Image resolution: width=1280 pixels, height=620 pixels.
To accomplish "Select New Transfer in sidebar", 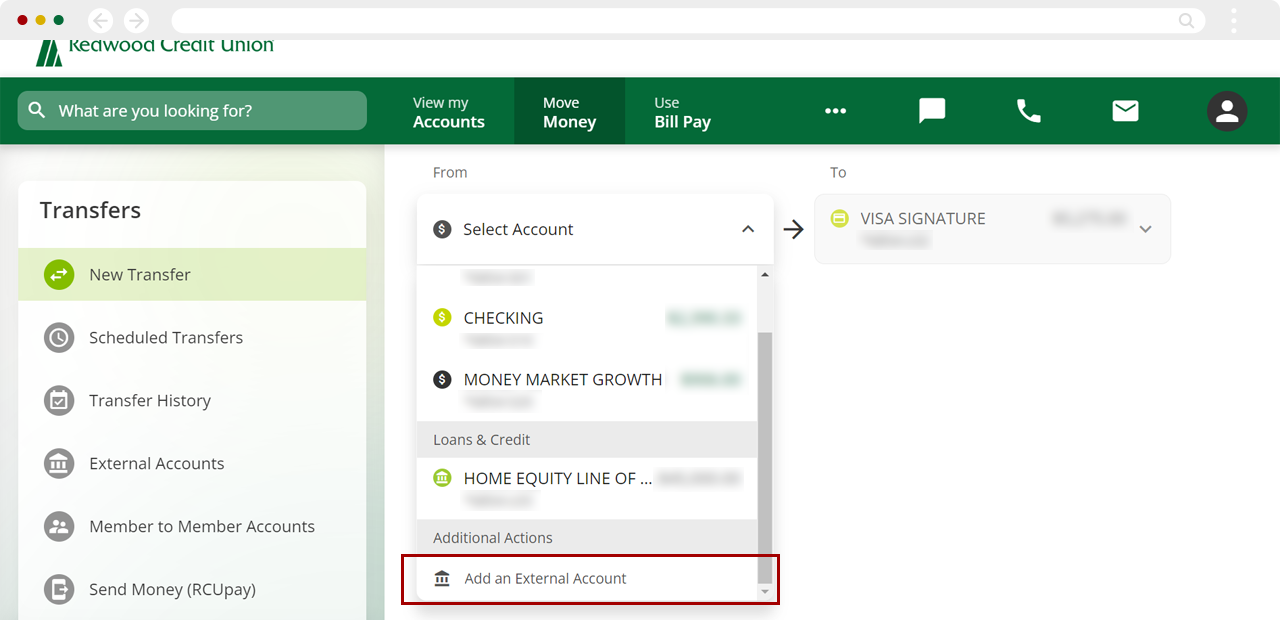I will (x=192, y=274).
